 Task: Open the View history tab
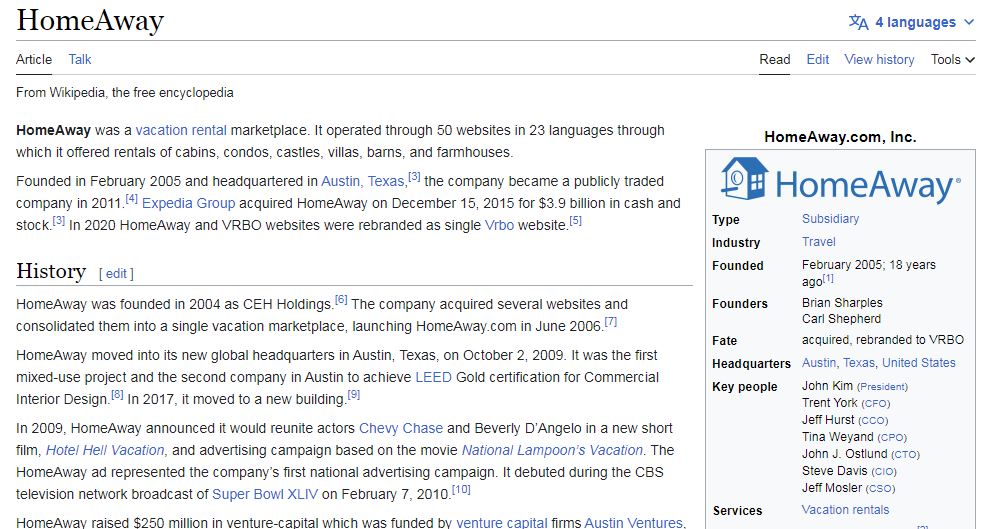(x=879, y=59)
